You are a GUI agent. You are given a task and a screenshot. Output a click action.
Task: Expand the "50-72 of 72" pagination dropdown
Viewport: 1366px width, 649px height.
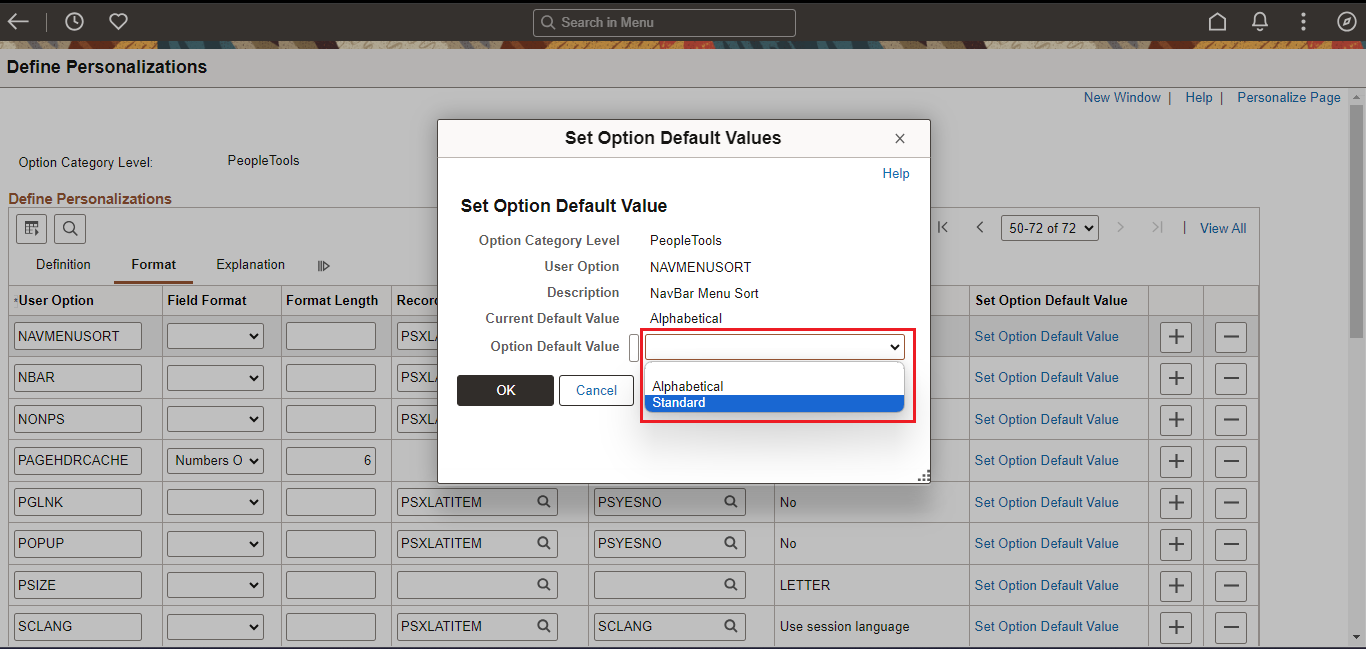click(1049, 228)
